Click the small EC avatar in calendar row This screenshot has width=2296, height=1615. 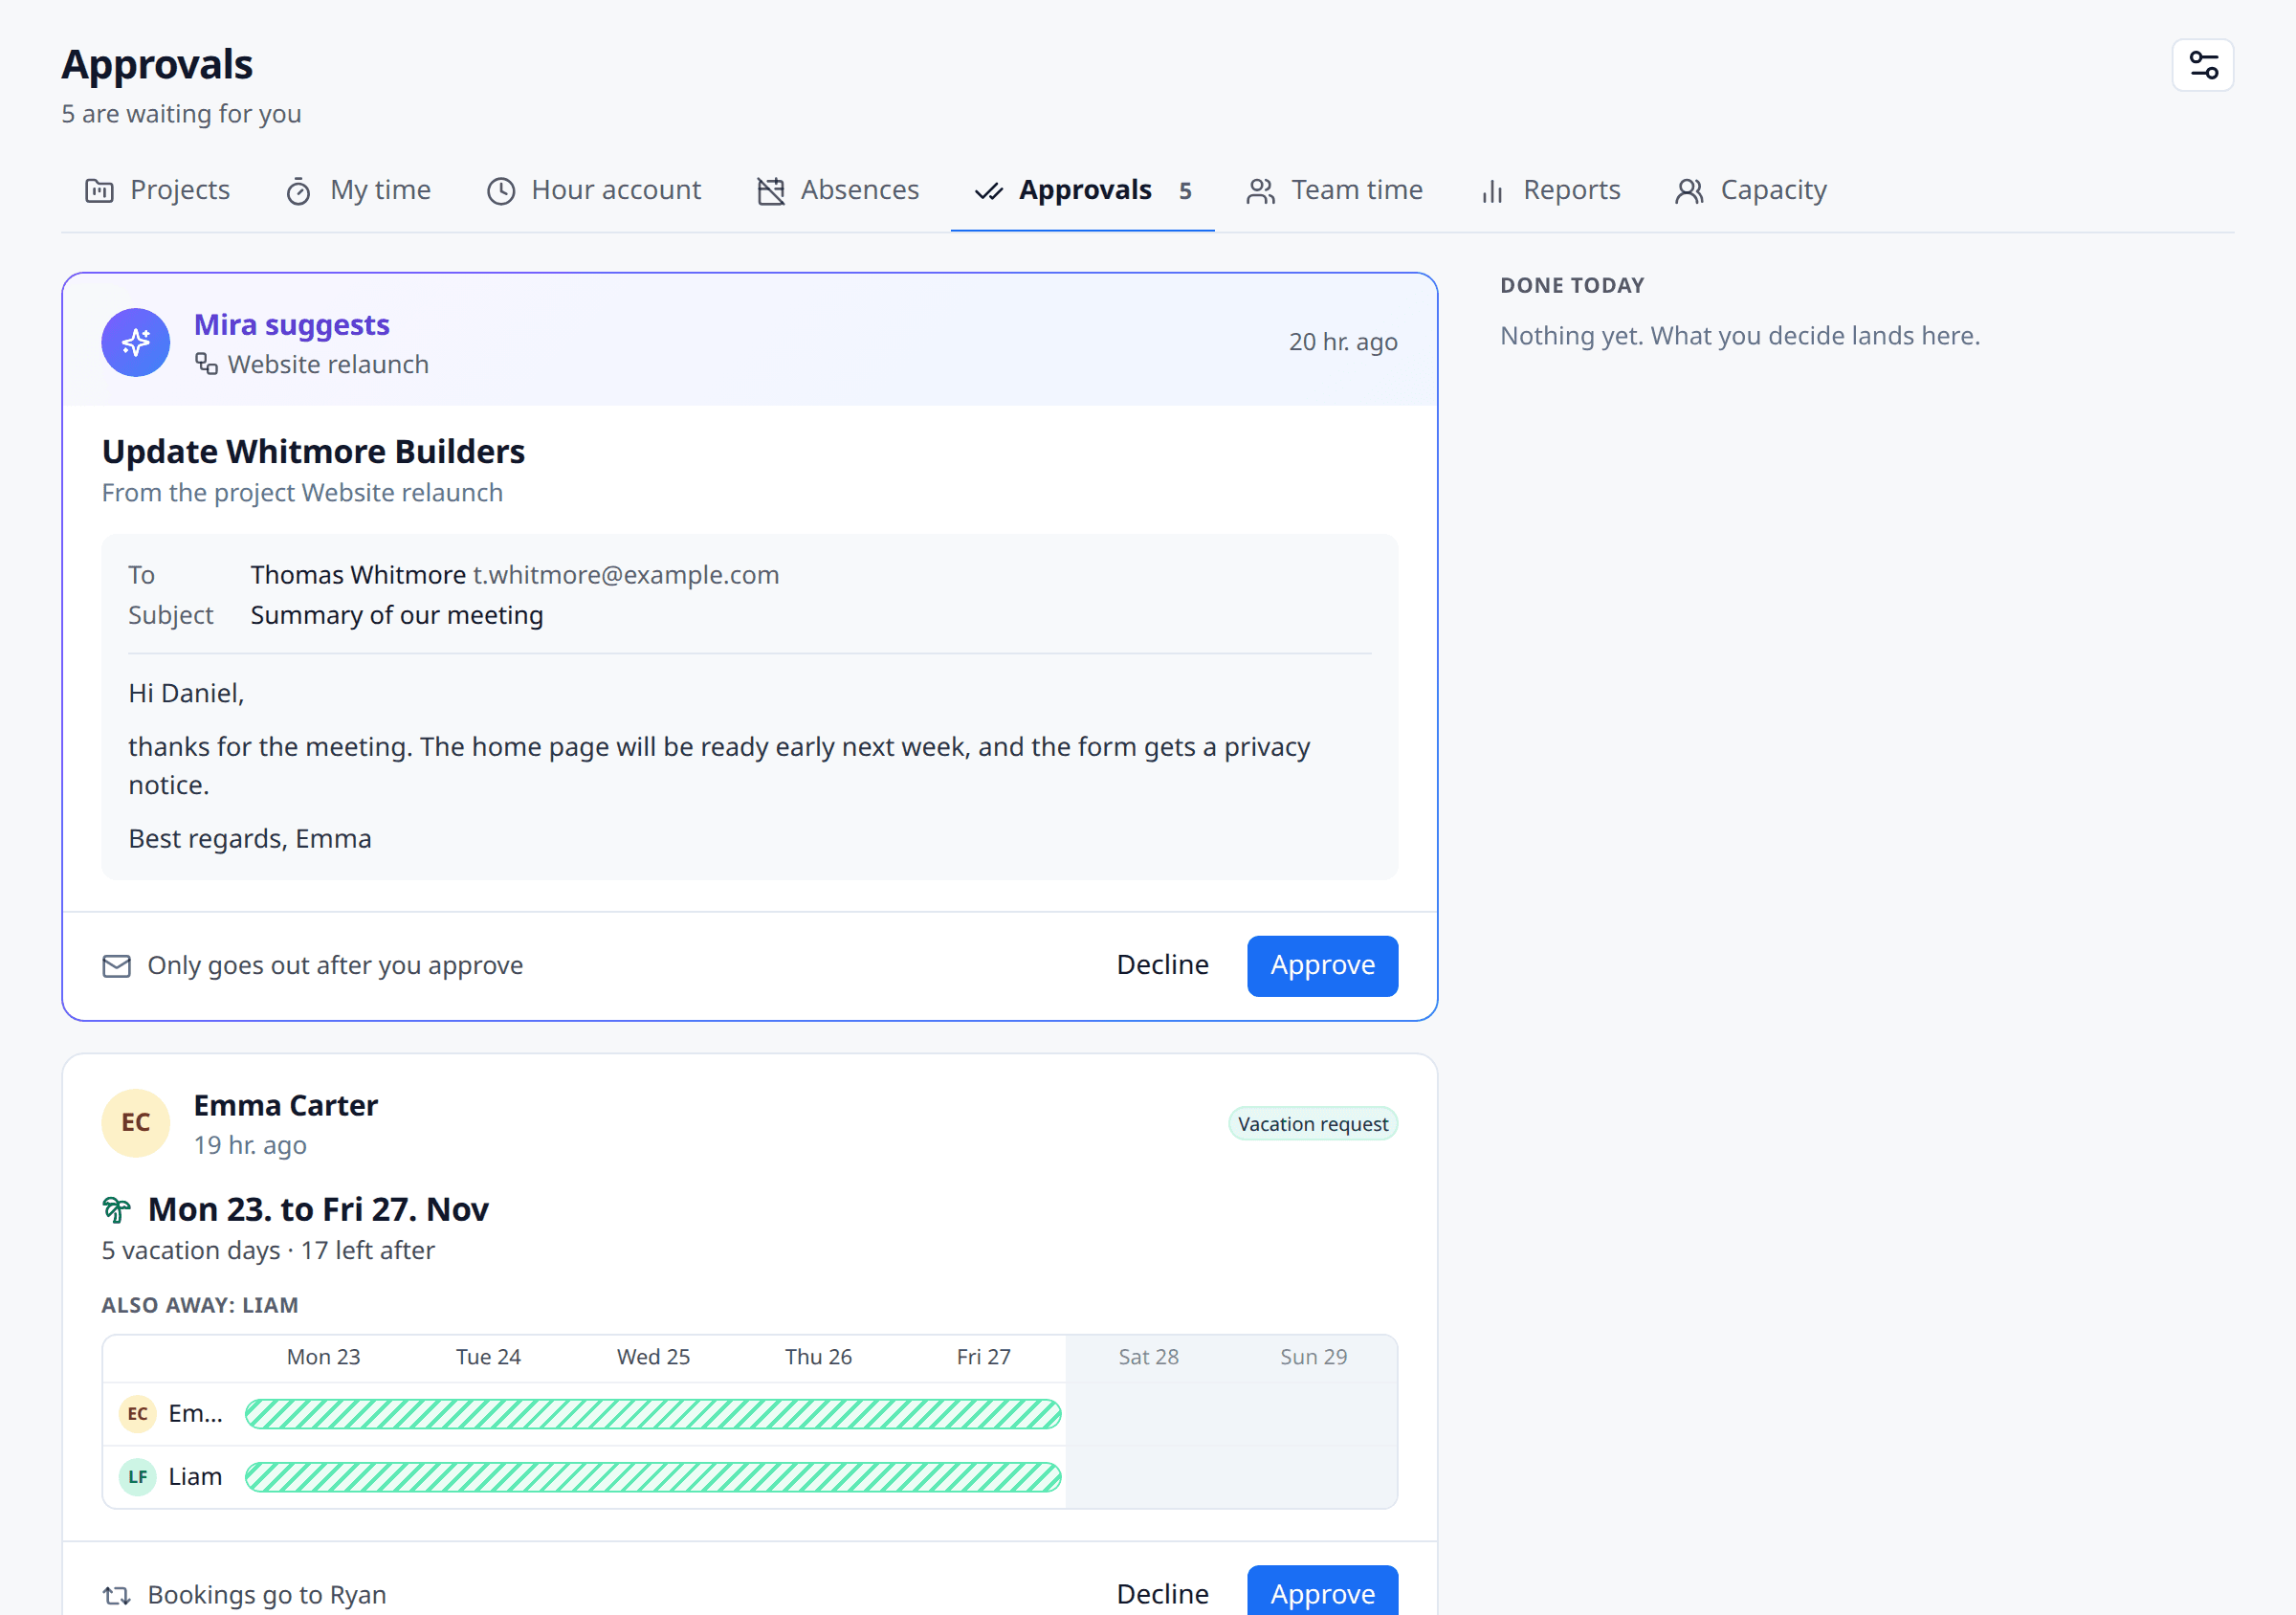[x=138, y=1413]
